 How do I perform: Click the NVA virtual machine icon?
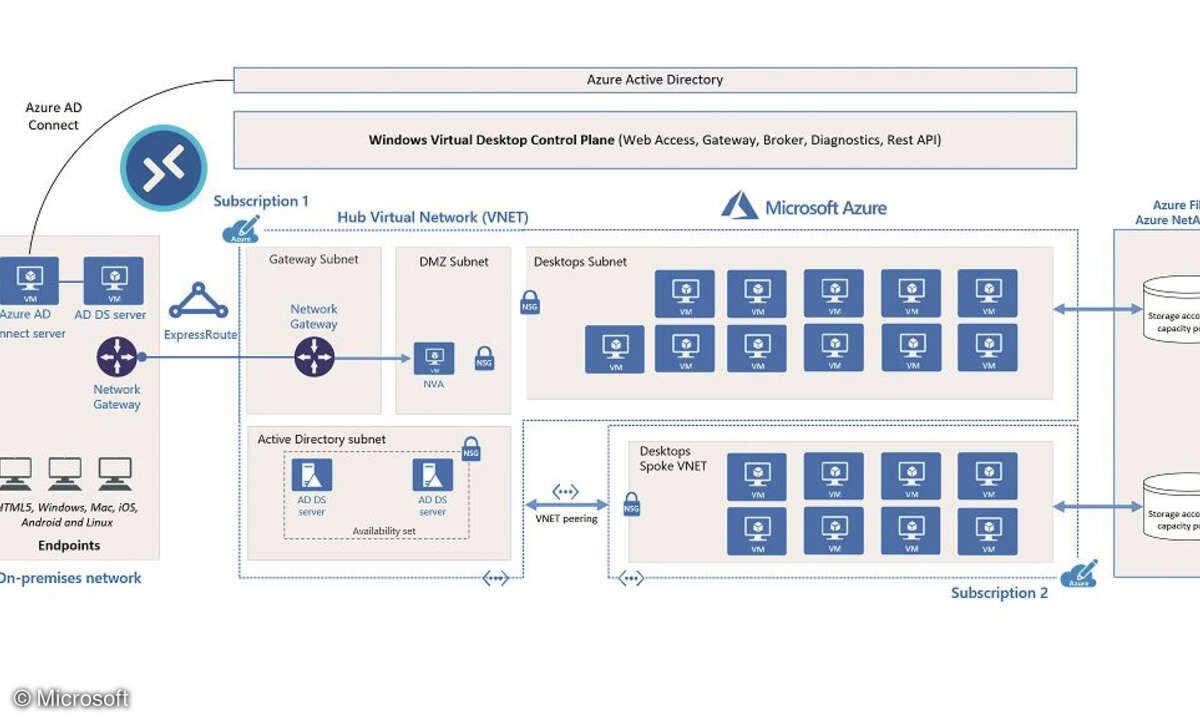pos(434,358)
